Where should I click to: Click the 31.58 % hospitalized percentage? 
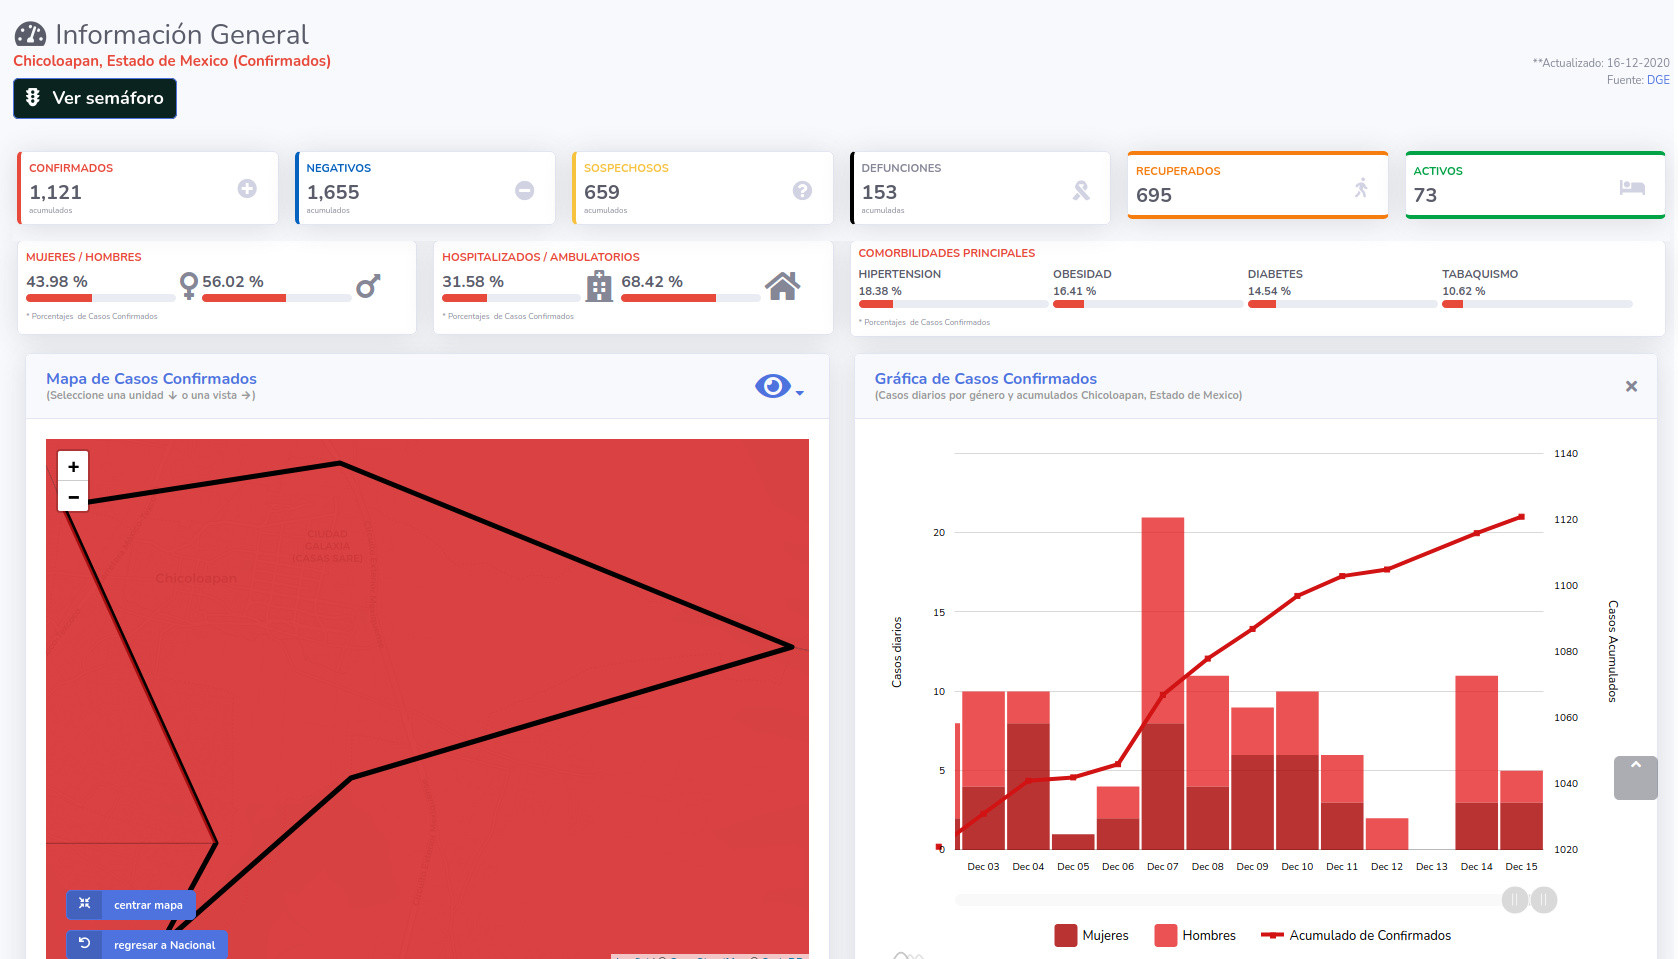[473, 282]
